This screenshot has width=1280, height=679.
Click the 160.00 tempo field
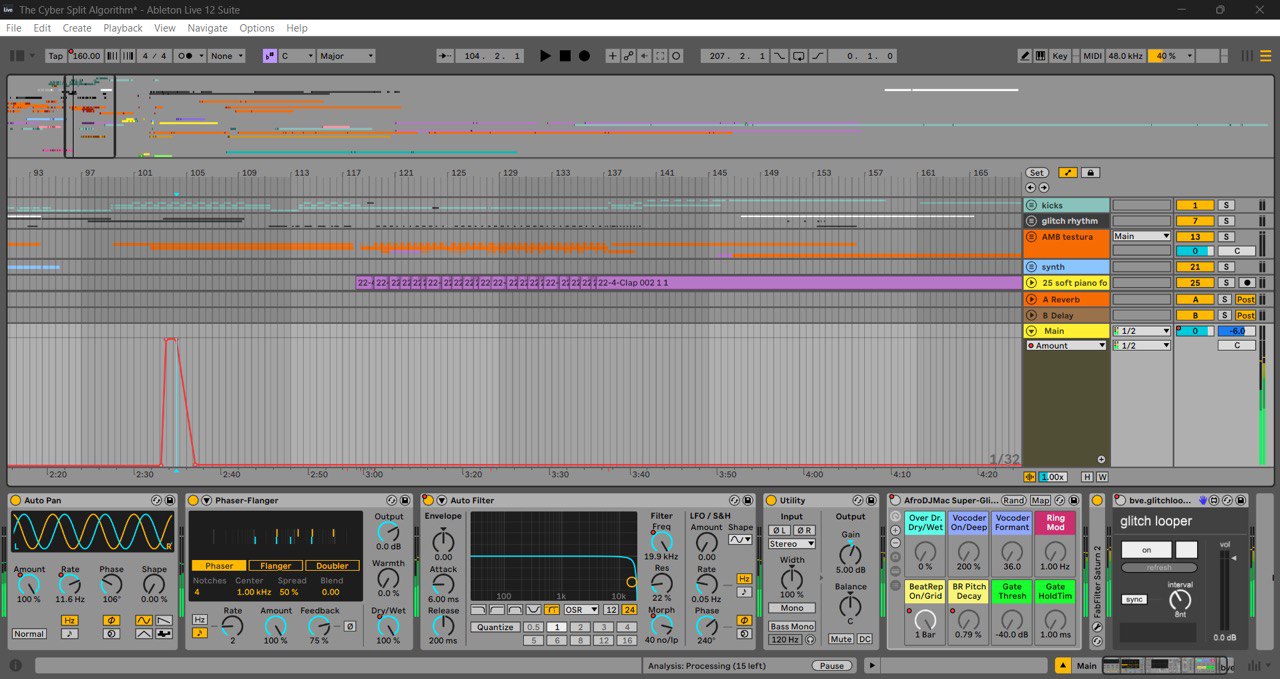(86, 56)
